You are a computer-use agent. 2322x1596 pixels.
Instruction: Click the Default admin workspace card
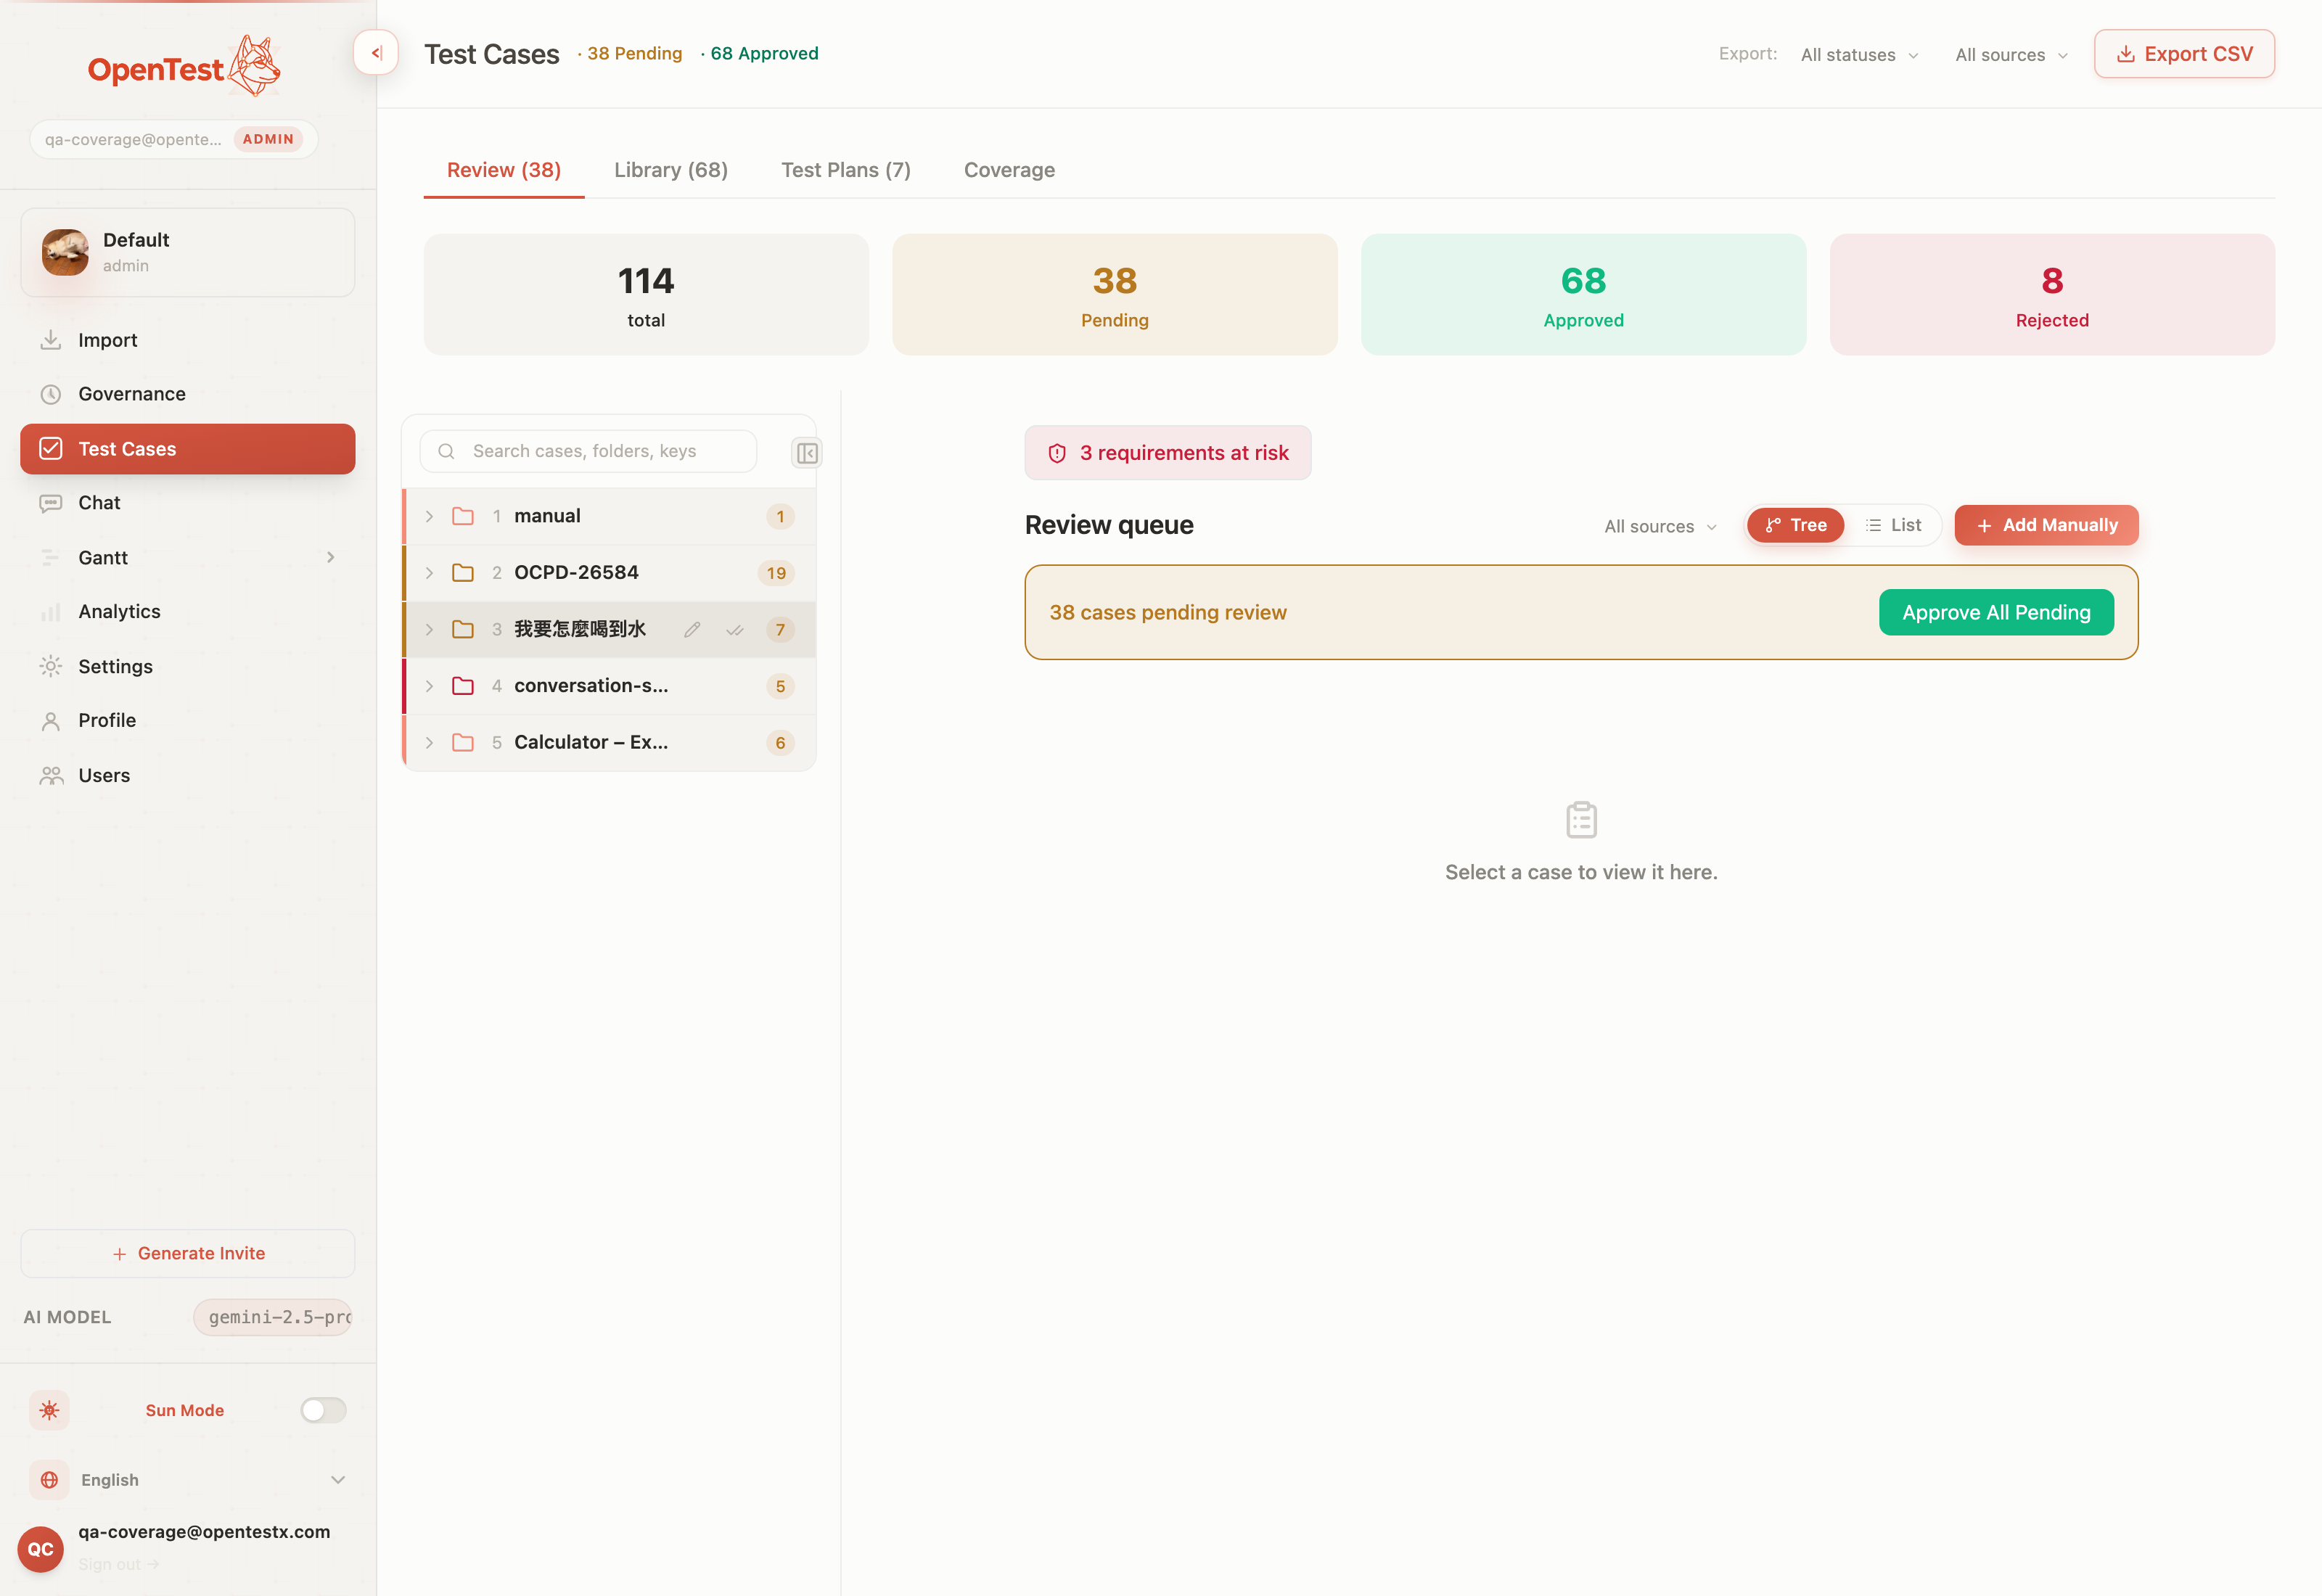point(188,252)
